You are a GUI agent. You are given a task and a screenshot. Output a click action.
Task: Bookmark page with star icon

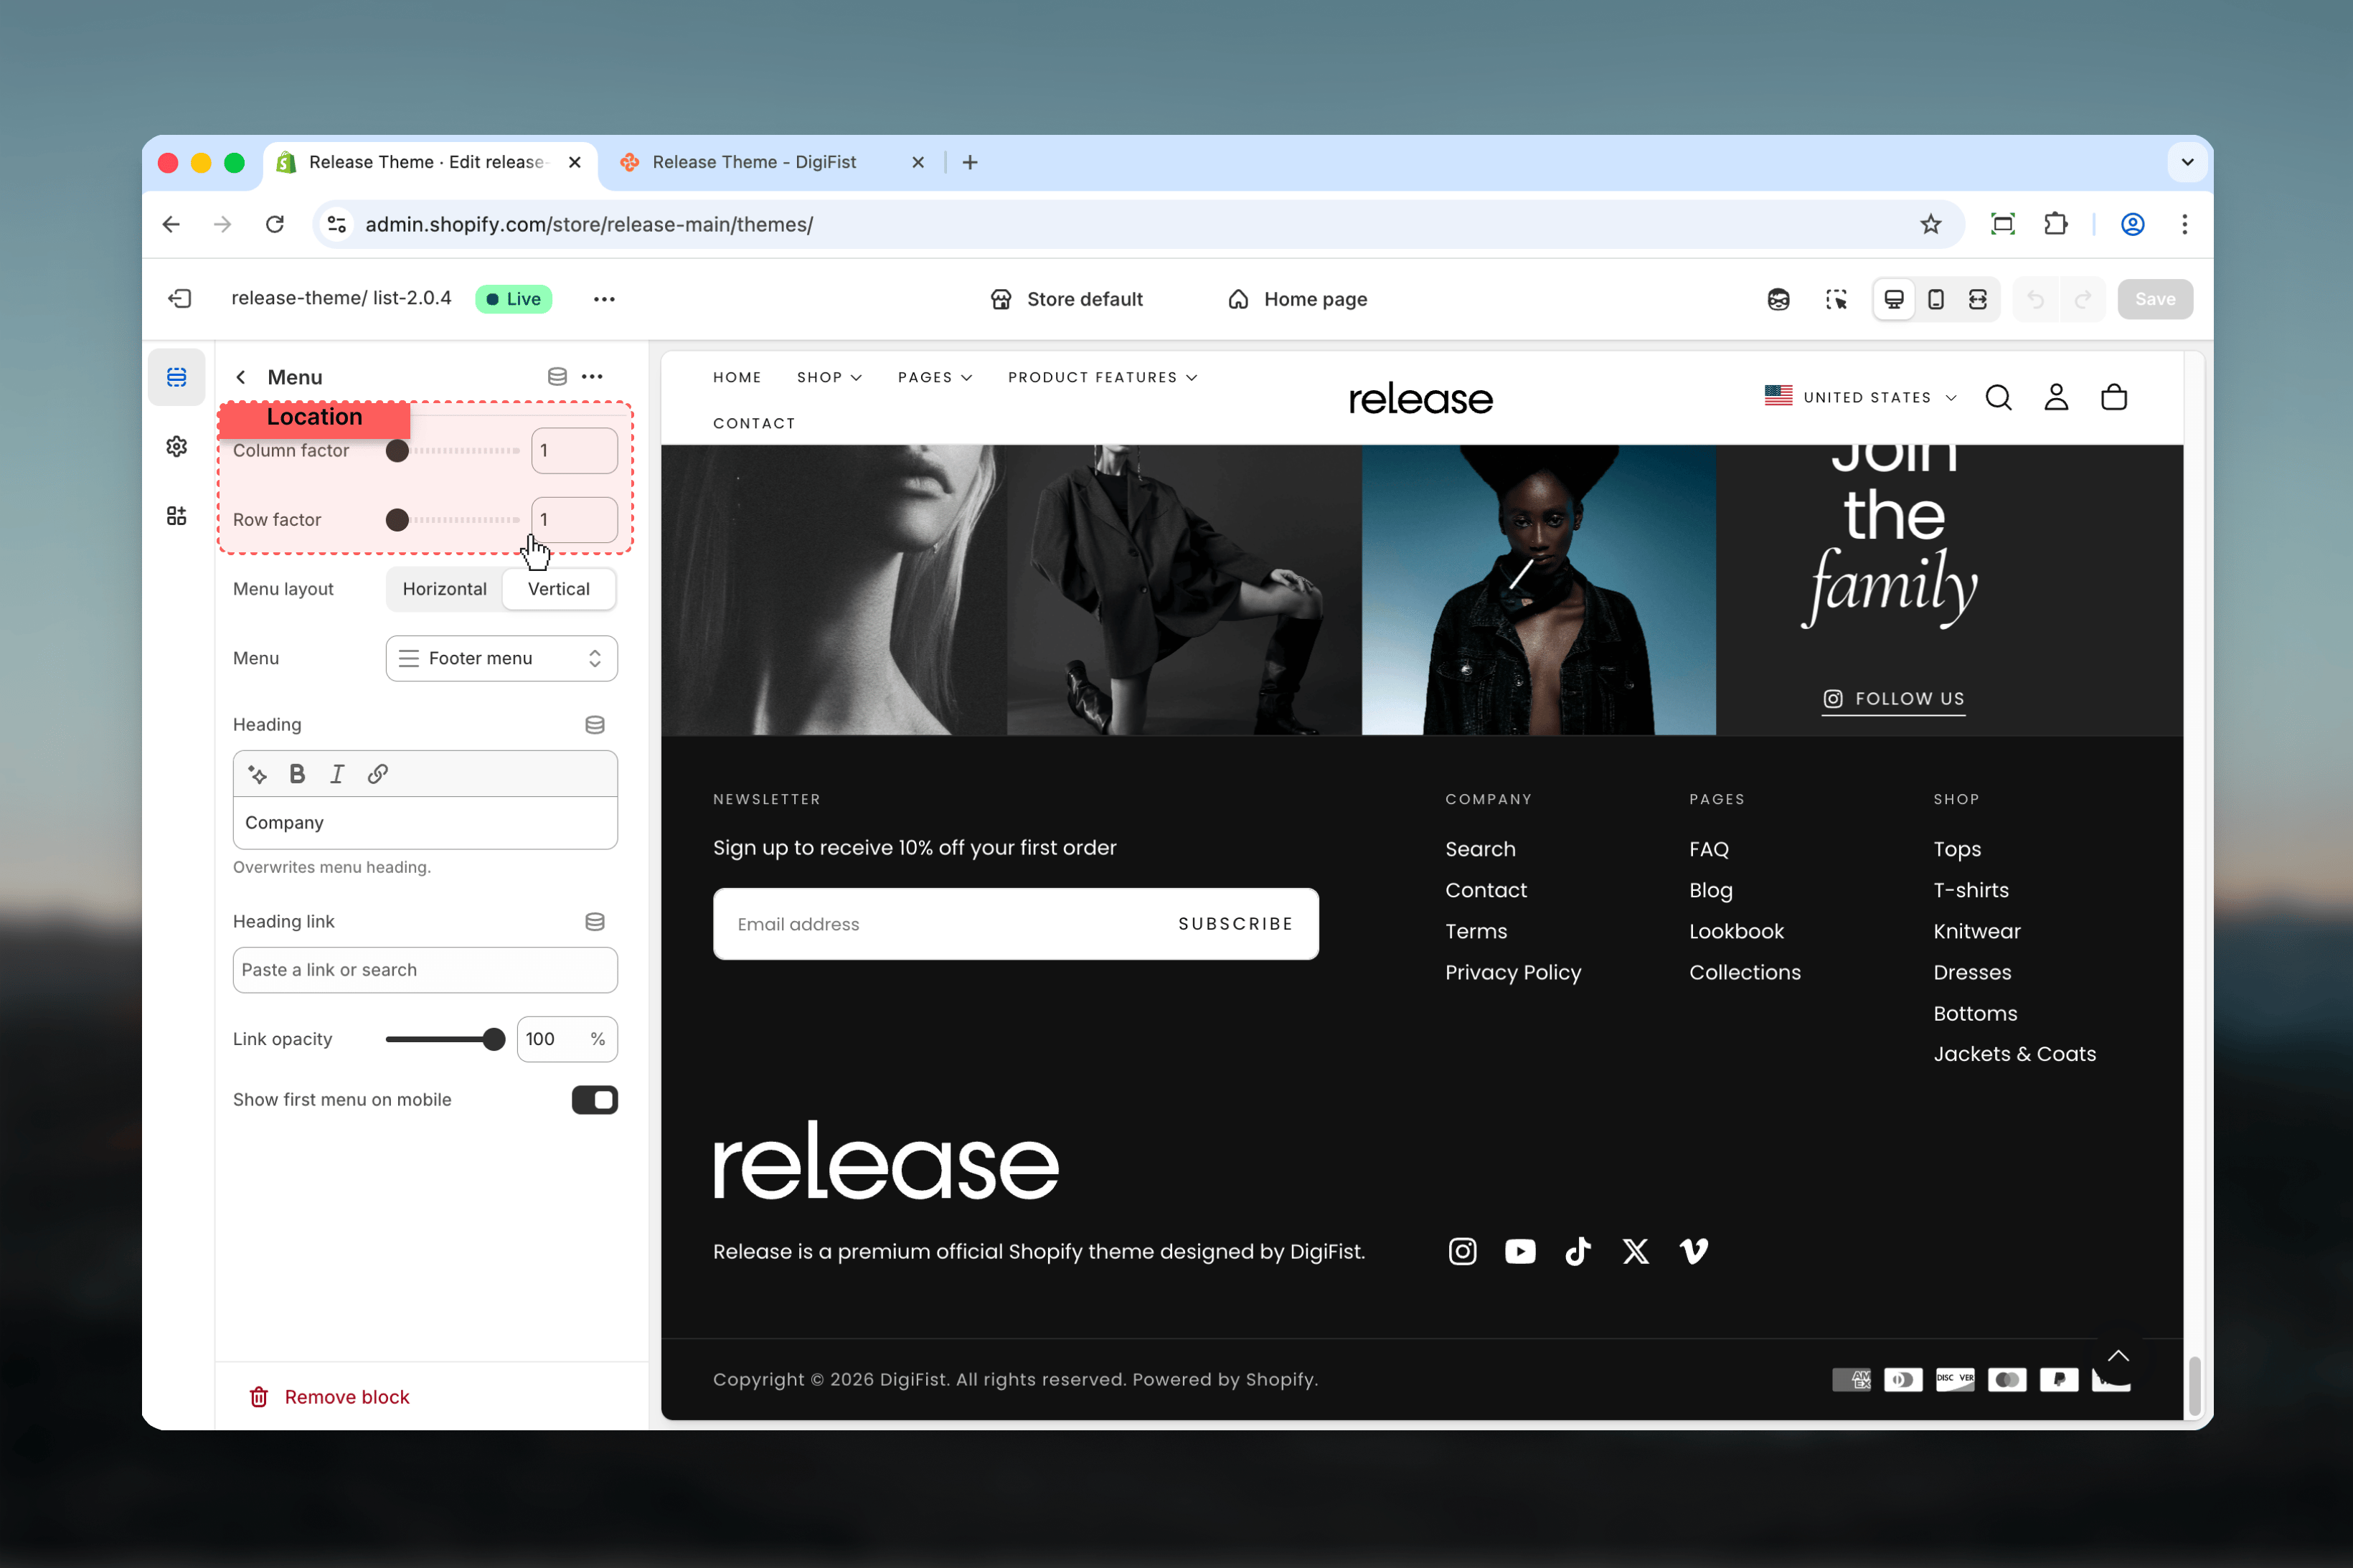click(1930, 224)
